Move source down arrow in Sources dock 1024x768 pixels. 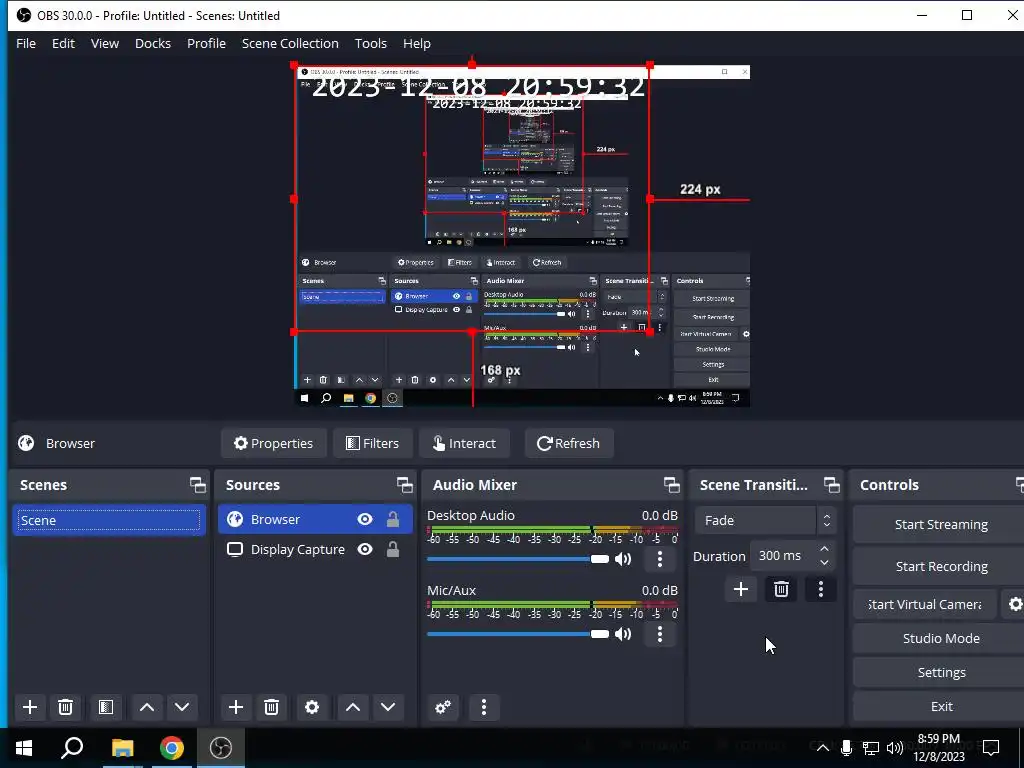click(388, 707)
